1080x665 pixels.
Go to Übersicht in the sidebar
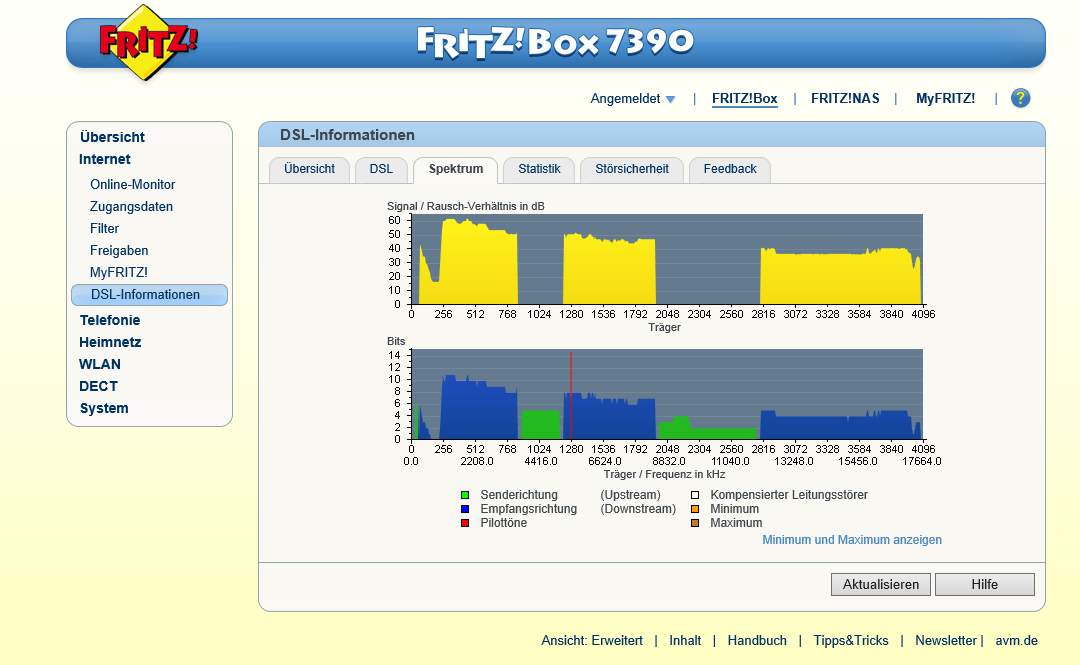112,137
